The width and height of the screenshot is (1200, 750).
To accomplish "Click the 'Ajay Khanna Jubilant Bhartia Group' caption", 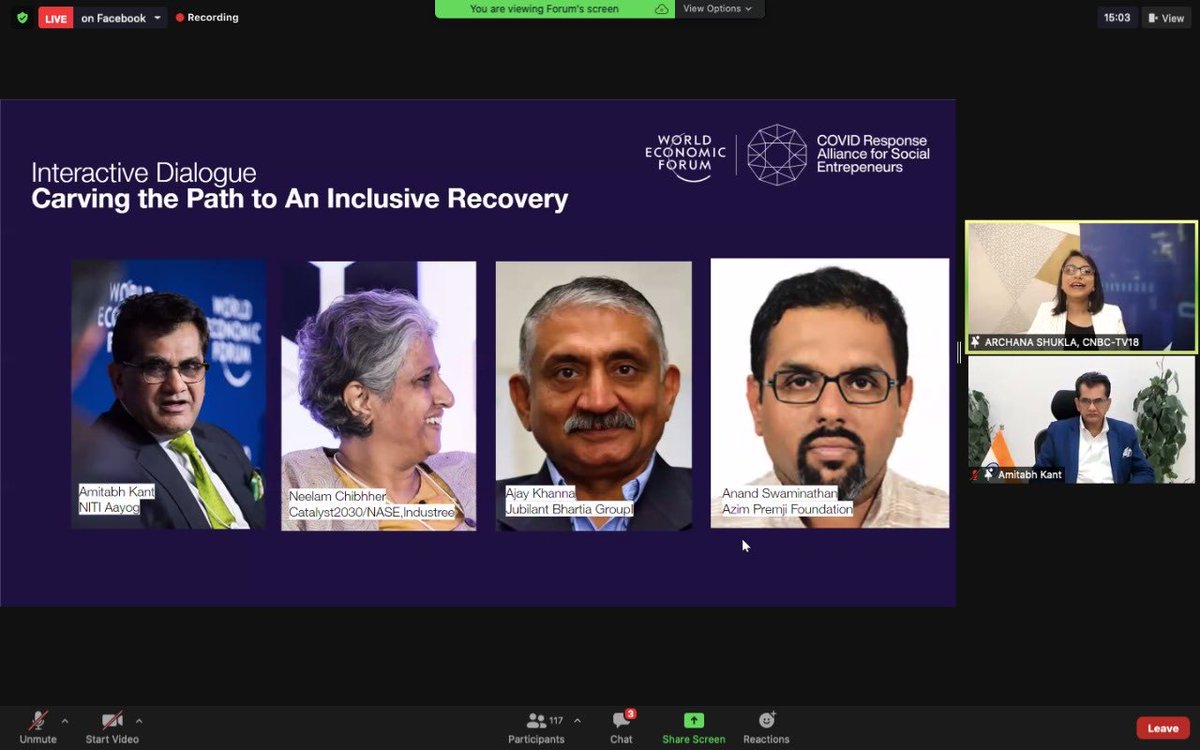I will tap(569, 501).
